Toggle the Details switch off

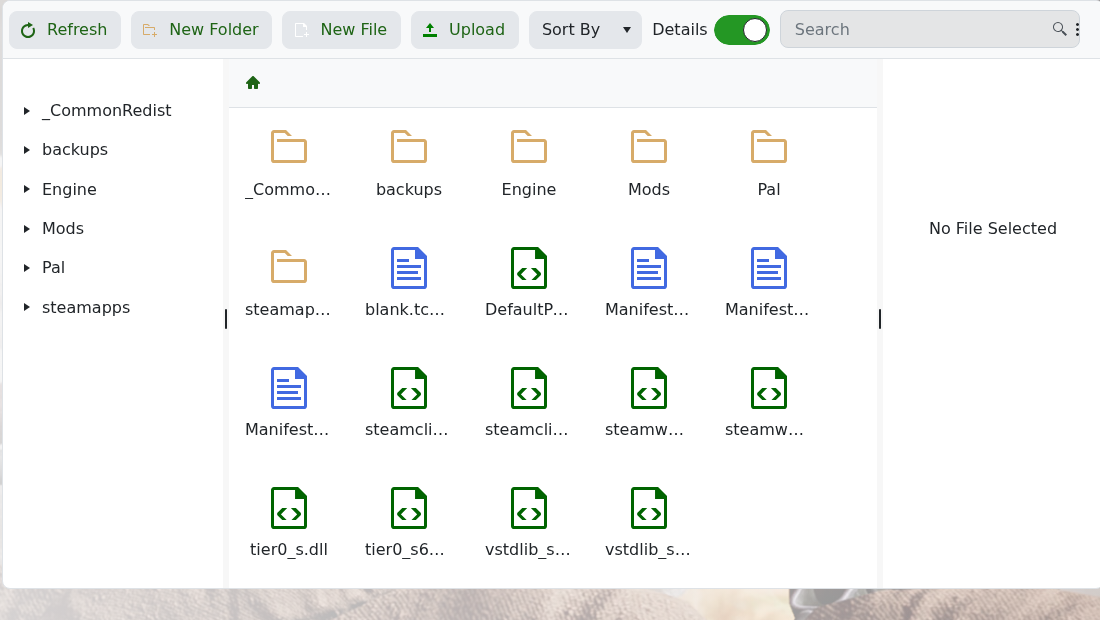pos(742,30)
